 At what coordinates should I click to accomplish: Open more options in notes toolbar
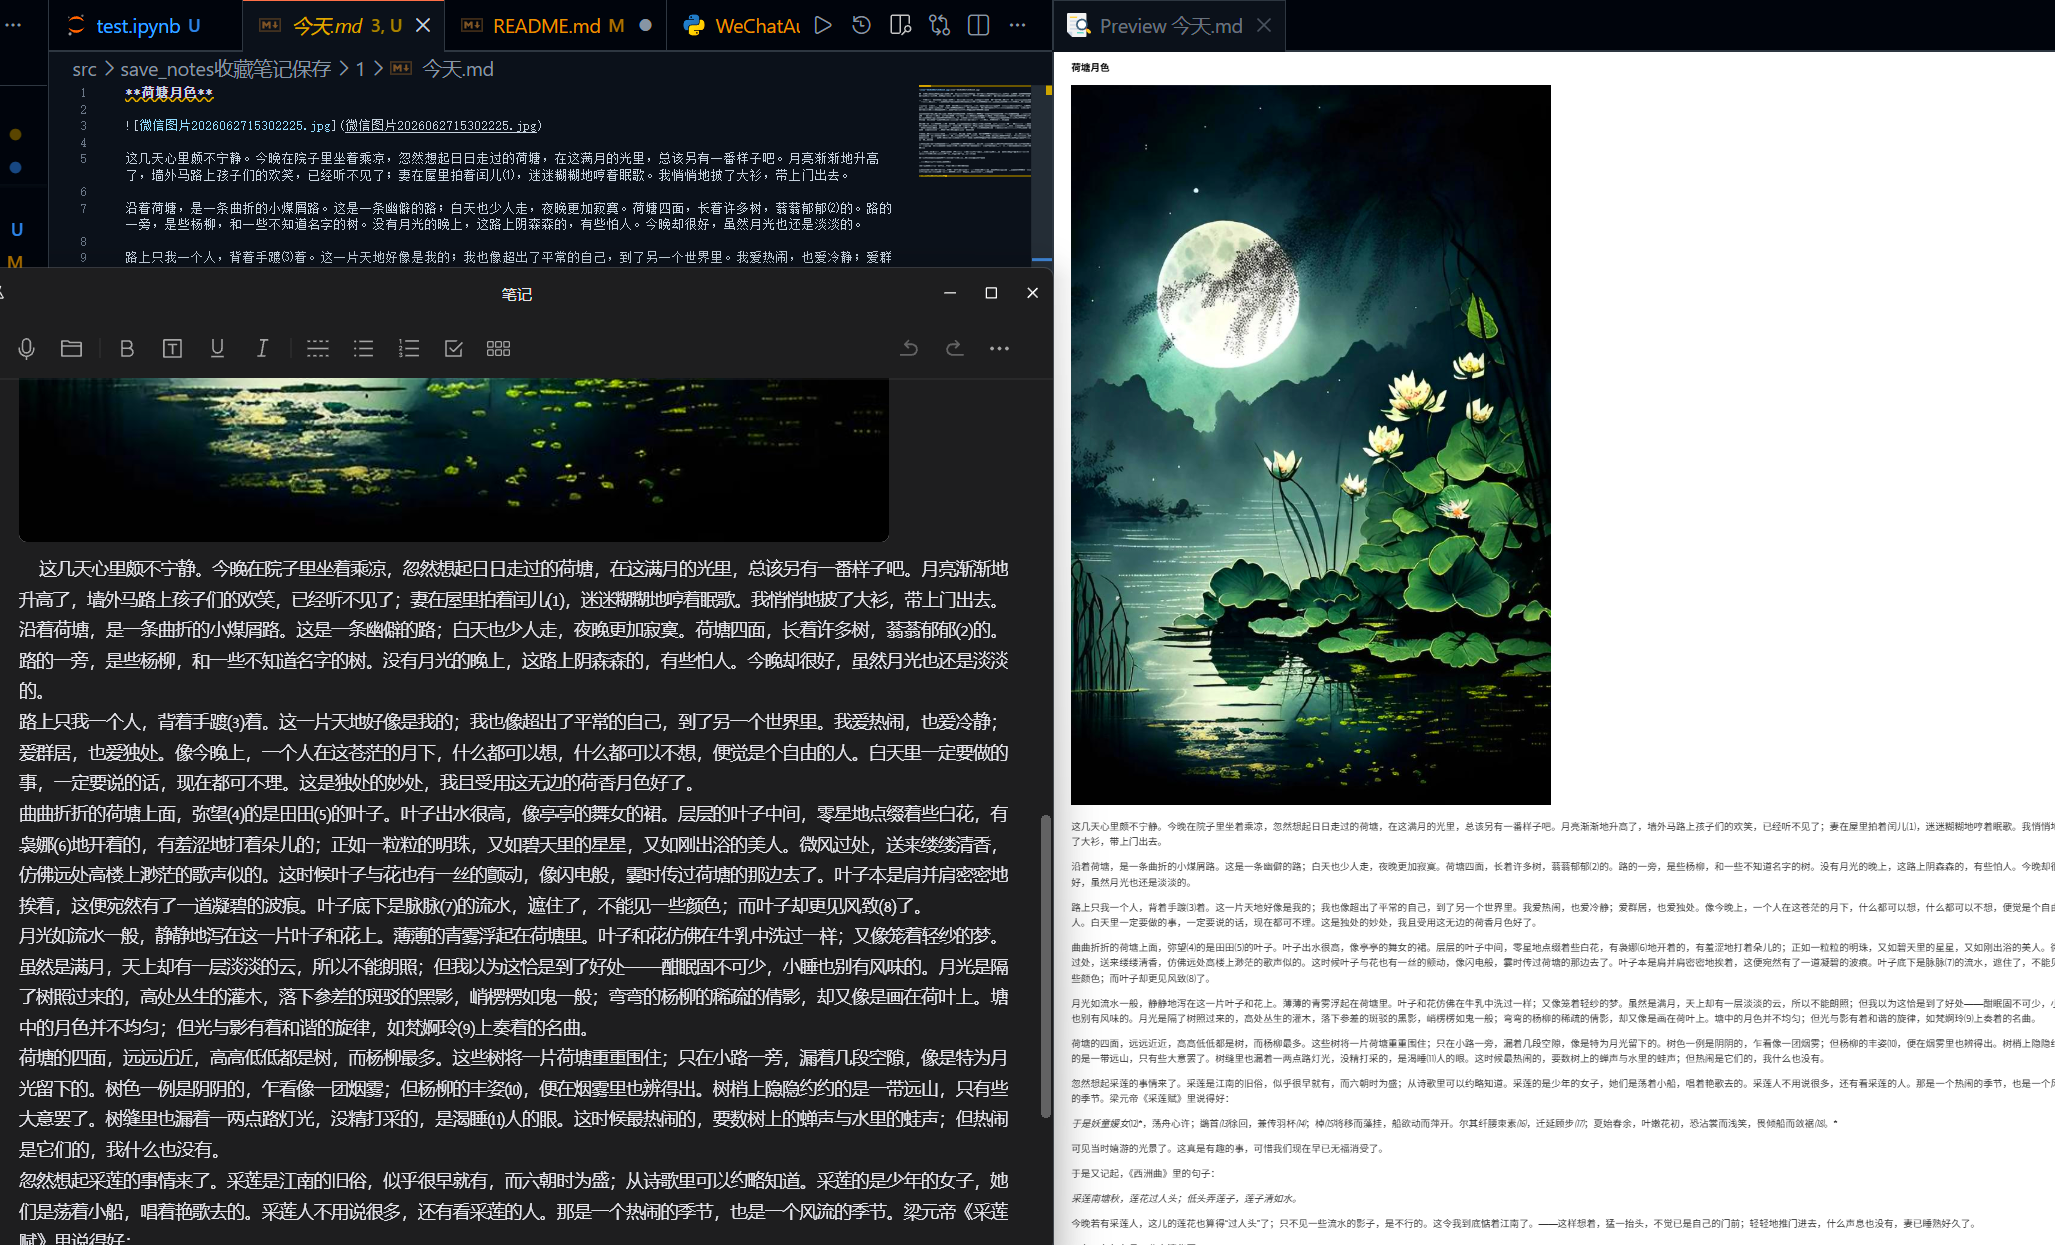(999, 348)
